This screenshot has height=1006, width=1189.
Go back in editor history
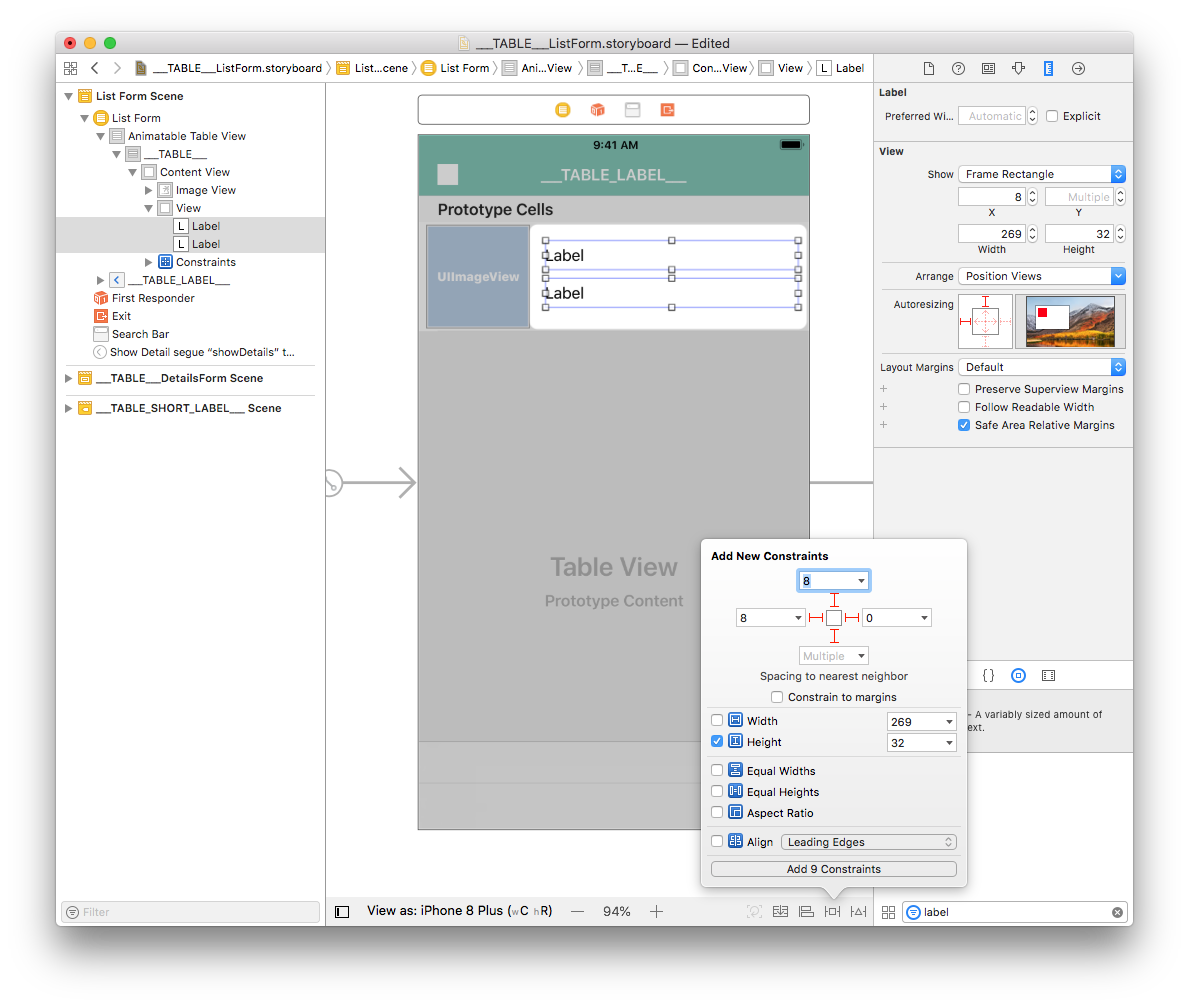[95, 68]
